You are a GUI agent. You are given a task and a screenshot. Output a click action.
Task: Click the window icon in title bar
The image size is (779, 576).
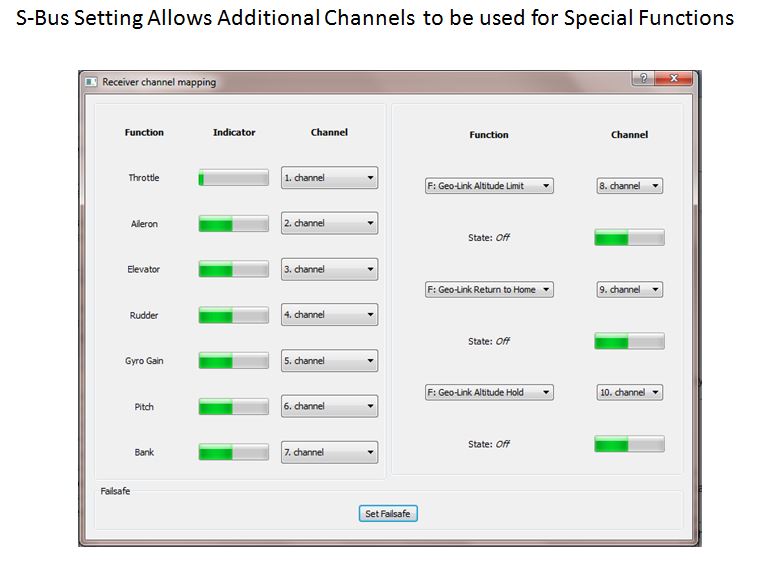(x=90, y=82)
